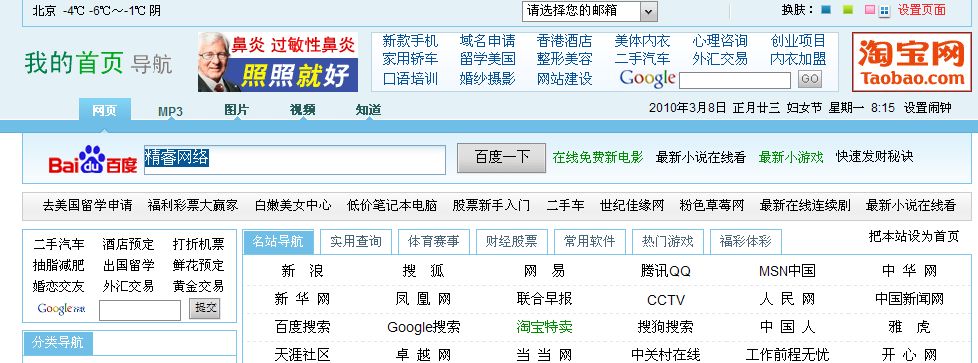978x363 pixels.
Task: Open the 去美国留学申请 link
Action: coord(87,205)
